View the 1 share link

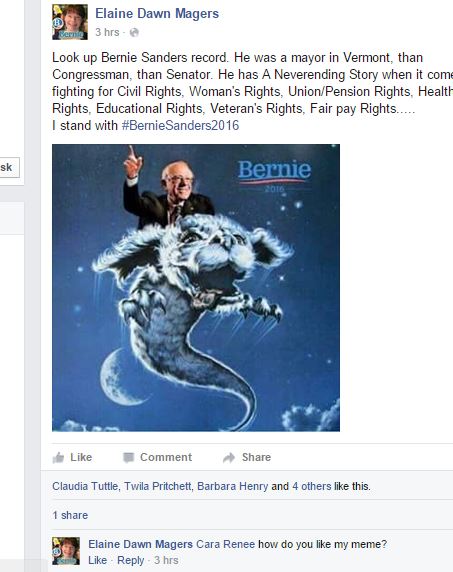[70, 515]
